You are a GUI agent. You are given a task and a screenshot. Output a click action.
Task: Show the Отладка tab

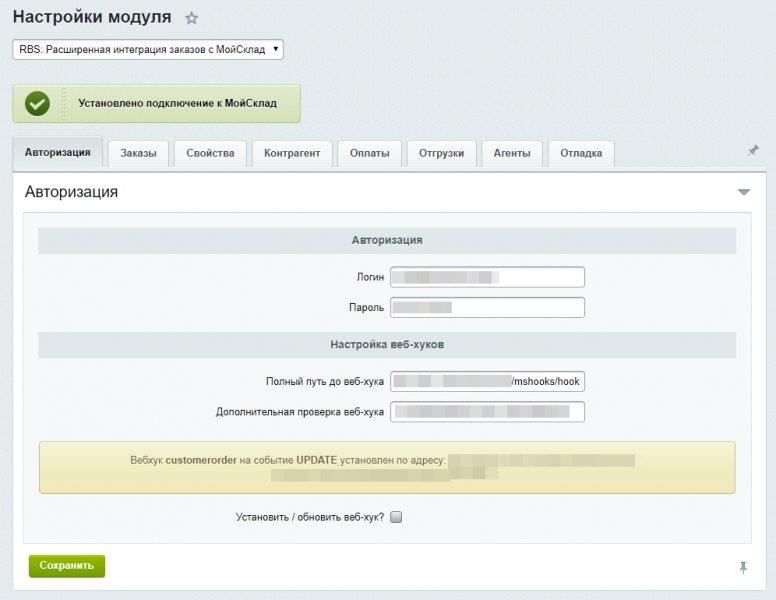coord(581,153)
